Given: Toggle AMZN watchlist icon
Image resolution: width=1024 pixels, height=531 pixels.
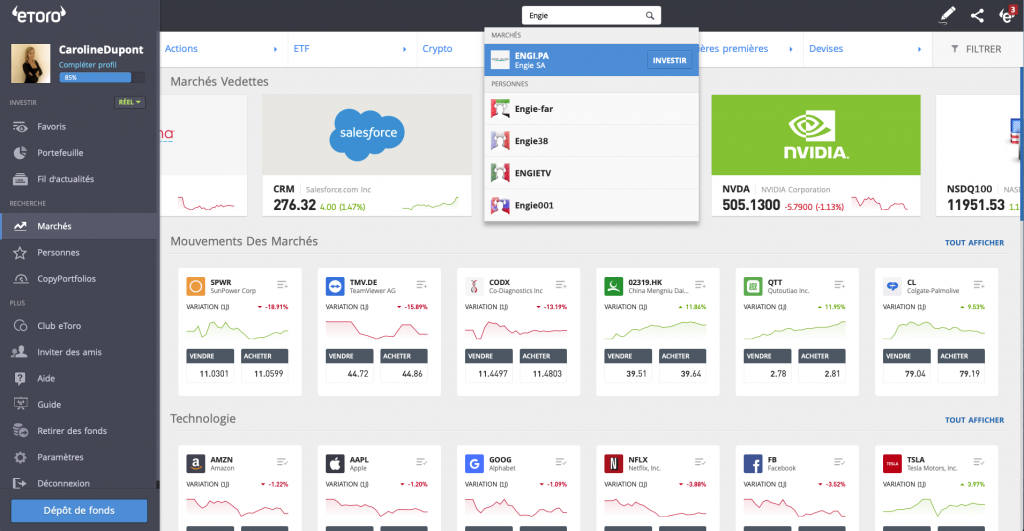Looking at the screenshot, I should (x=282, y=462).
